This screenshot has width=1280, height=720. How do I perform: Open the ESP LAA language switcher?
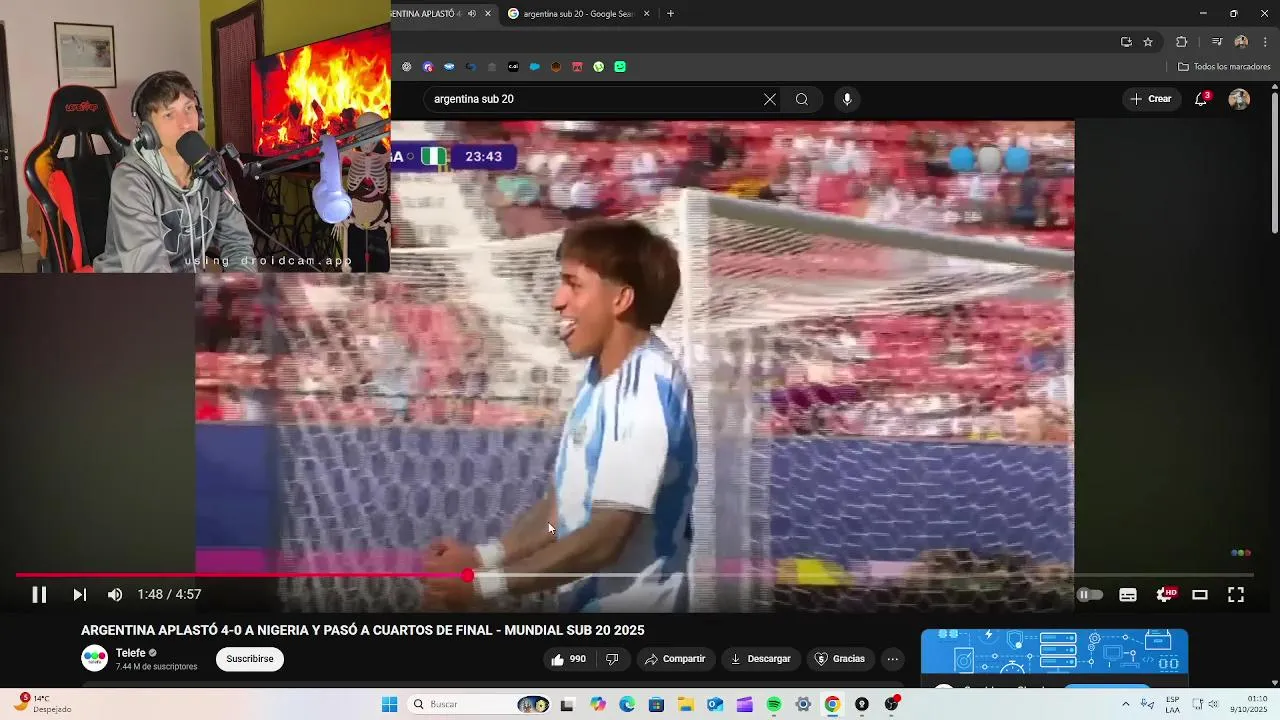[x=1172, y=704]
